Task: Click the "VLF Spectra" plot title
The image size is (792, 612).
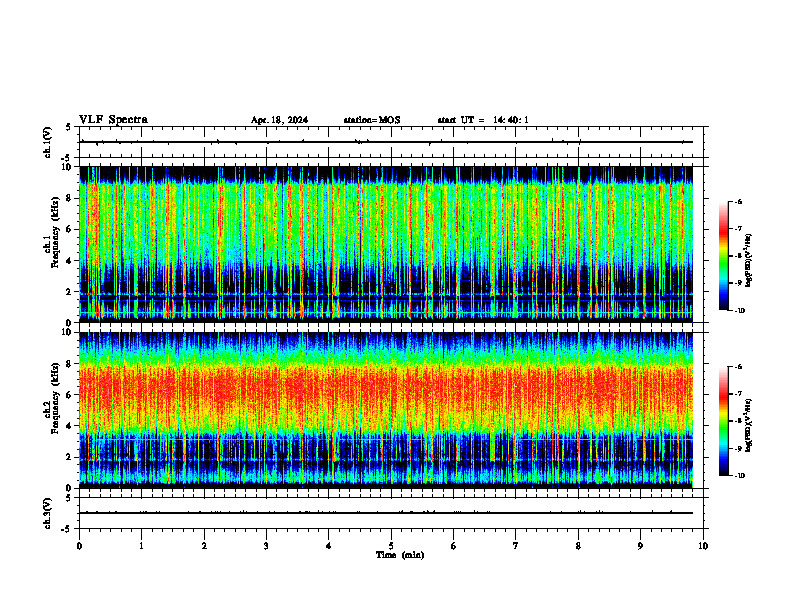Action: 113,120
